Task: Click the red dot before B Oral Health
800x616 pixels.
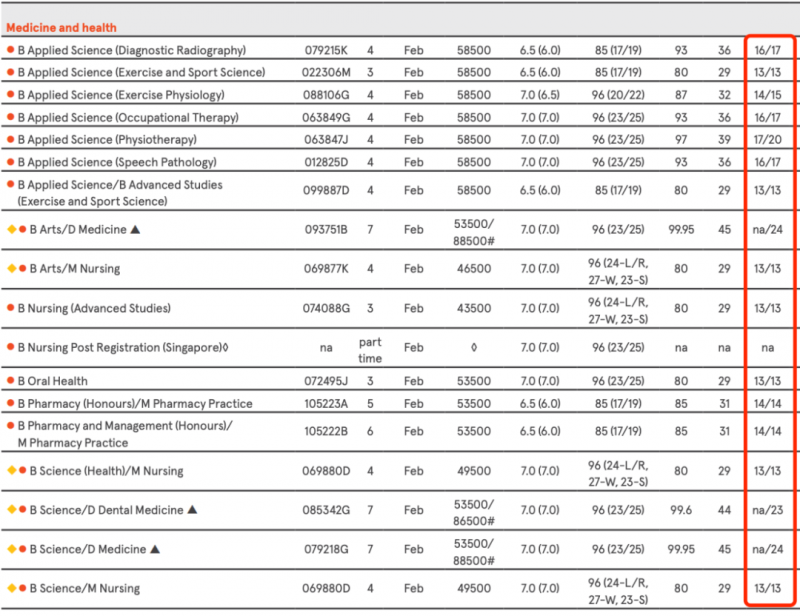Action: click(x=10, y=381)
